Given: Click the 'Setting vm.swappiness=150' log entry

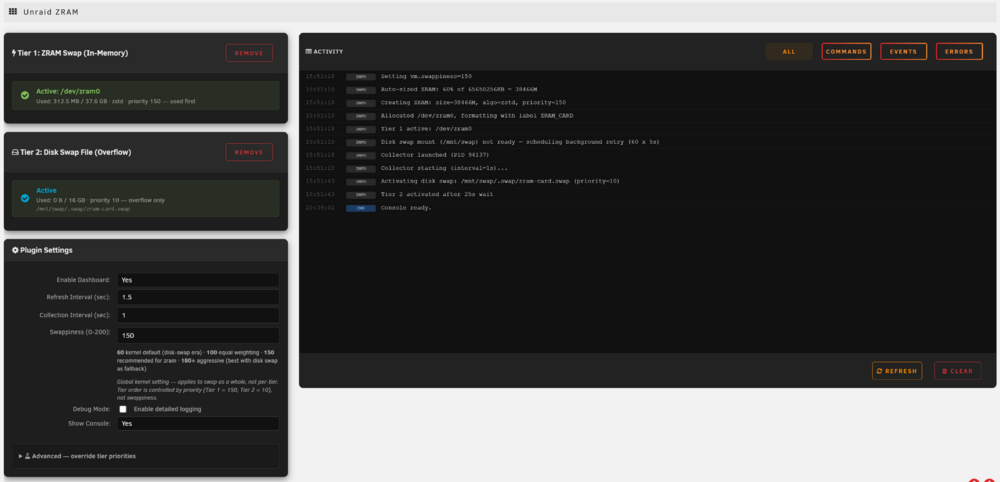Looking at the screenshot, I should (x=426, y=77).
